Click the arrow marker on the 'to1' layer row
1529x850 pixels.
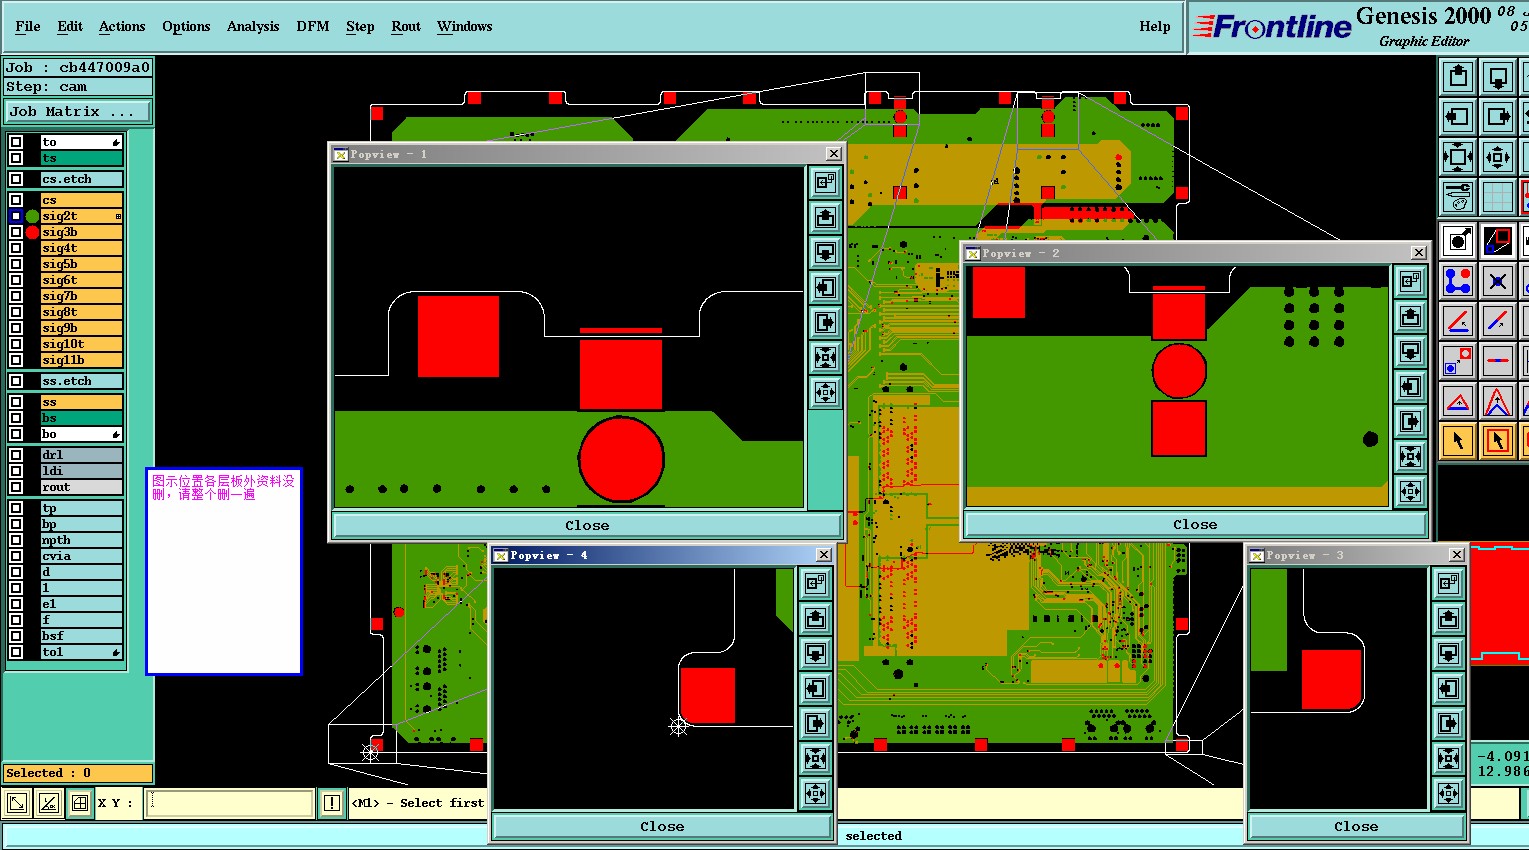pyautogui.click(x=117, y=652)
